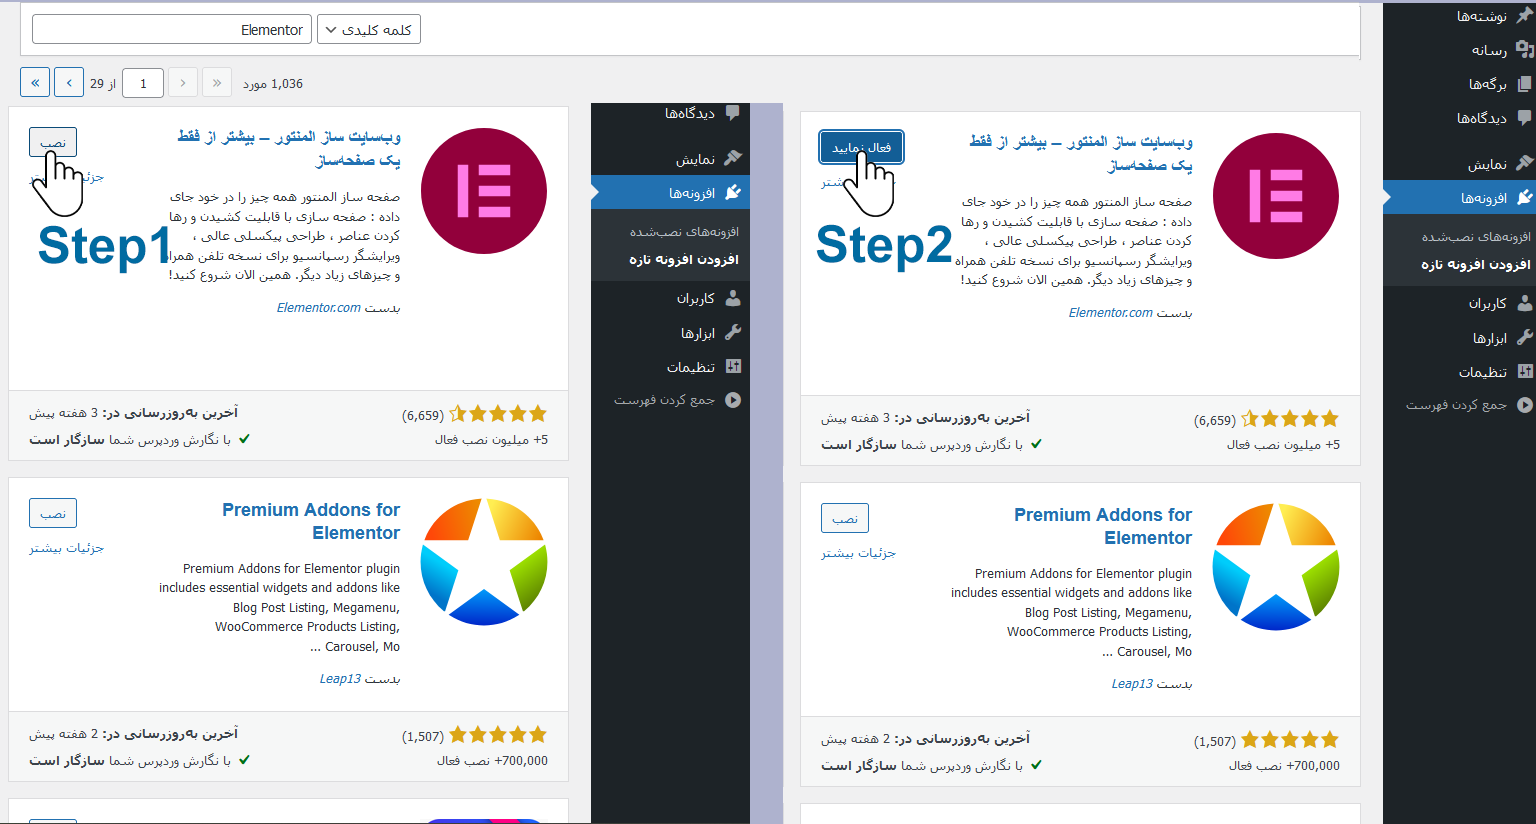1536x824 pixels.
Task: Jump to the last page with the double-arrow button
Action: tap(35, 83)
